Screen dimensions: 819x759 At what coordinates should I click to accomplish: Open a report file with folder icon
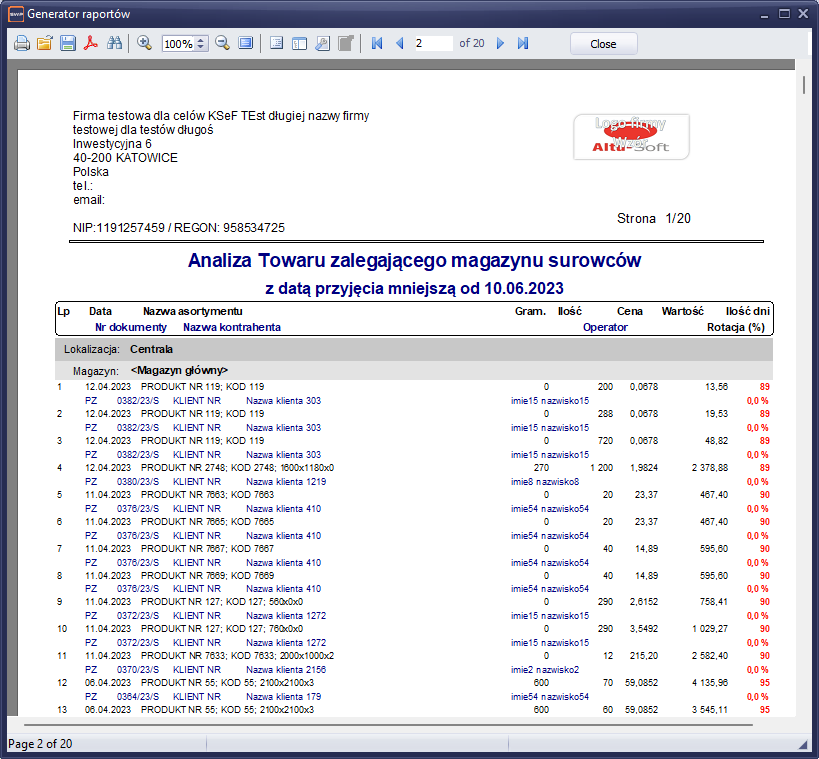(x=44, y=44)
